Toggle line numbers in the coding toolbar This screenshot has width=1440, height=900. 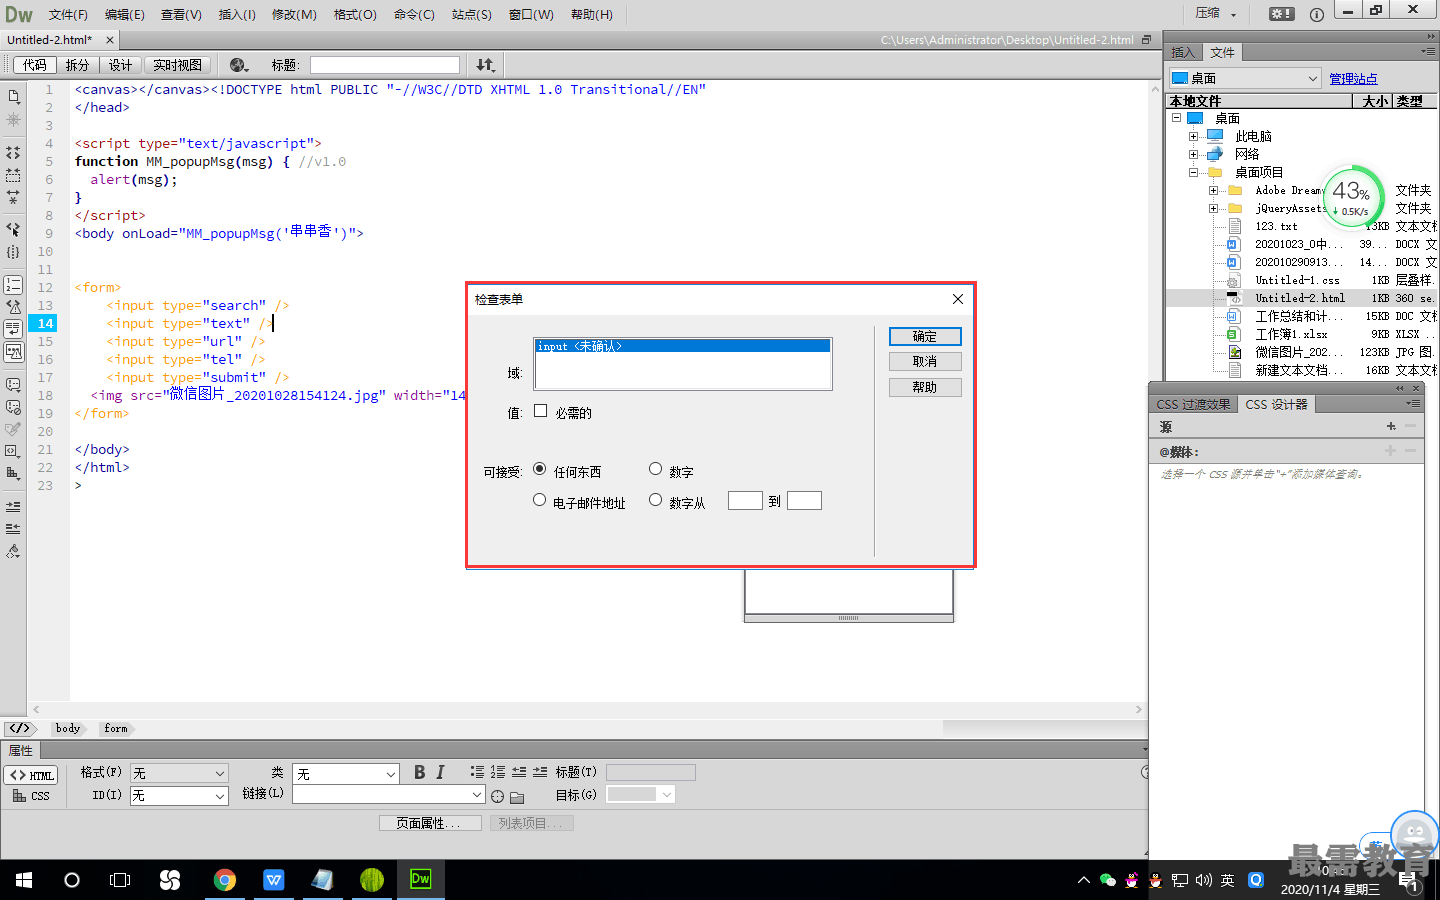(x=13, y=285)
